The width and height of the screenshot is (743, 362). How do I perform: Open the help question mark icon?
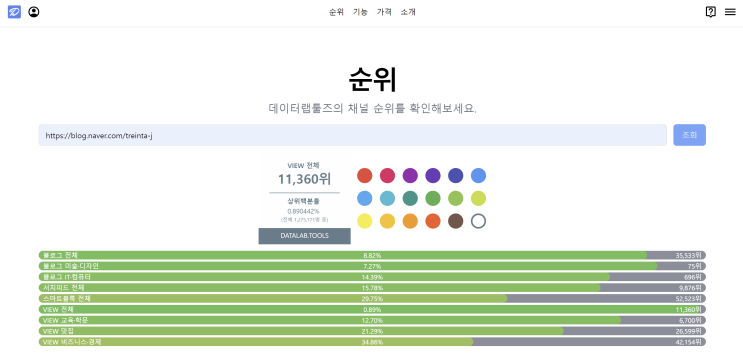click(710, 12)
